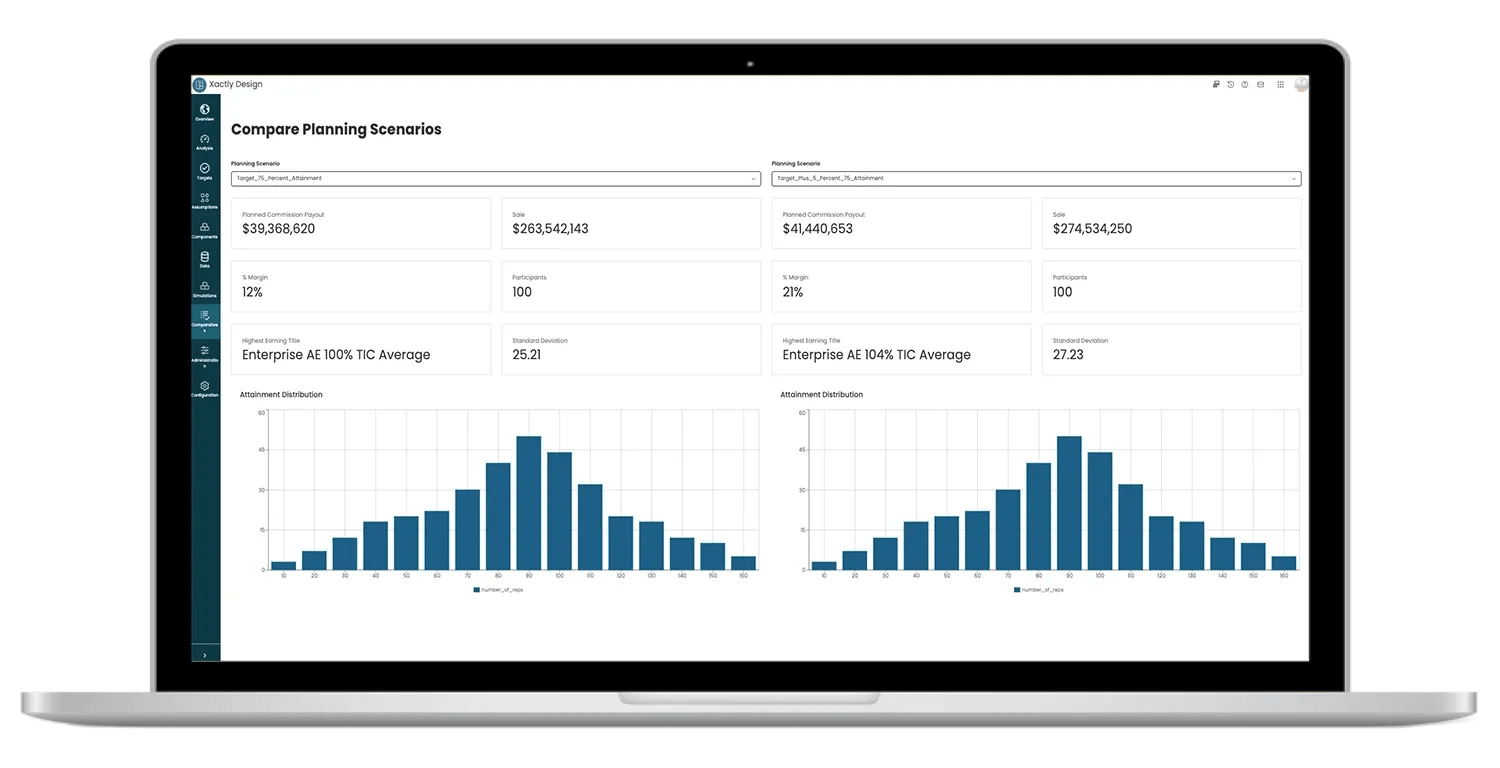Select the 25.21 standard deviation value
Viewport: 1500px width, 768px height.
point(527,355)
